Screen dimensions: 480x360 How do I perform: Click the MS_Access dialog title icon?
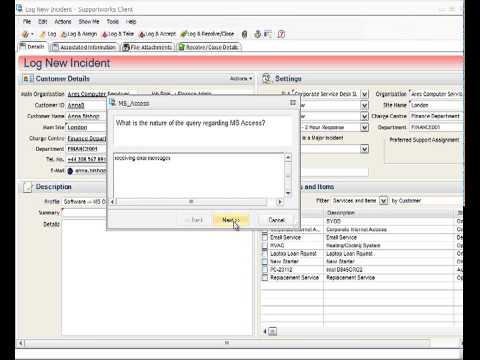[x=113, y=103]
